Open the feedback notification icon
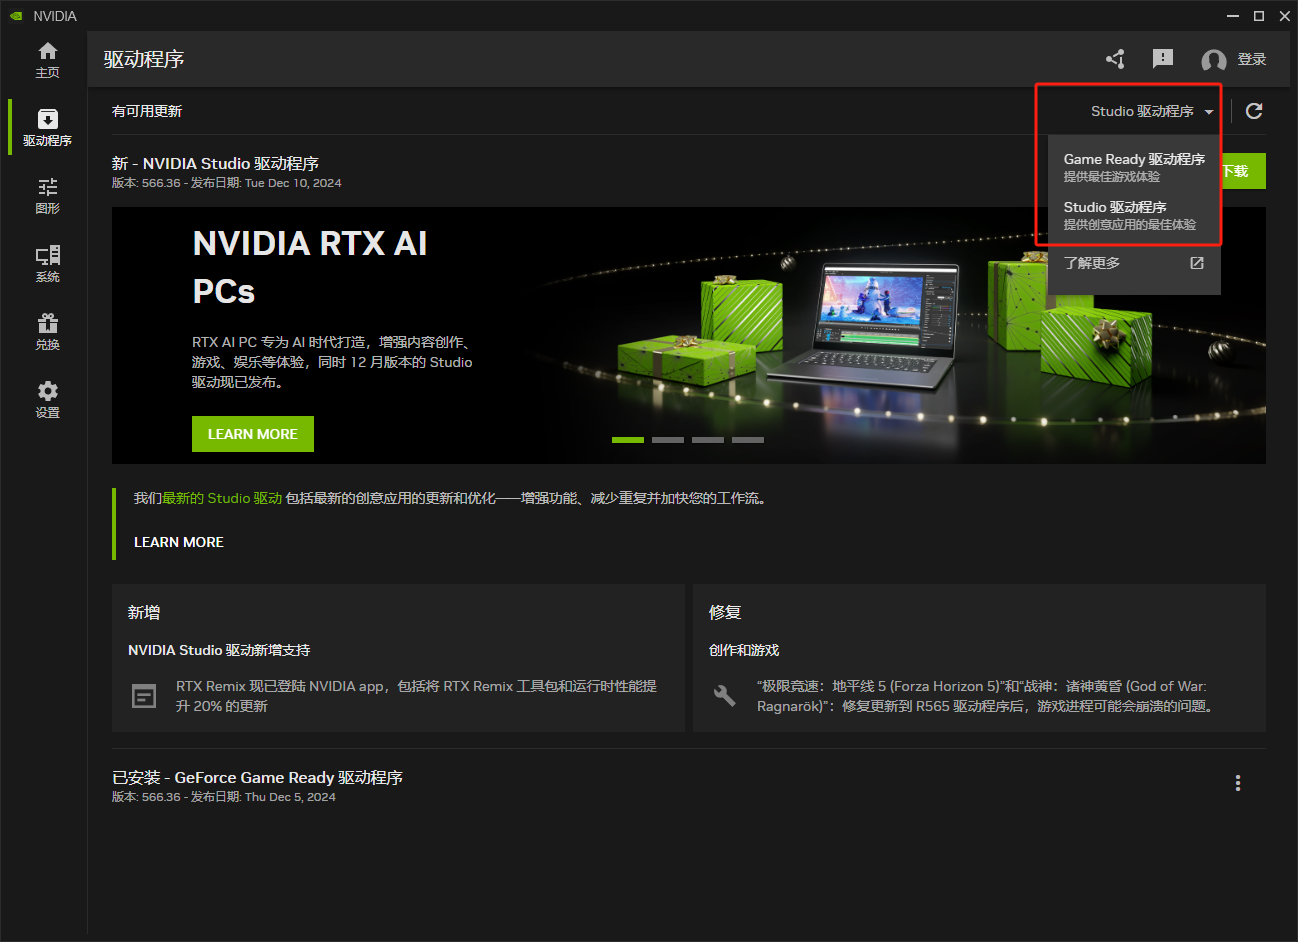Viewport: 1298px width, 942px height. 1163,59
